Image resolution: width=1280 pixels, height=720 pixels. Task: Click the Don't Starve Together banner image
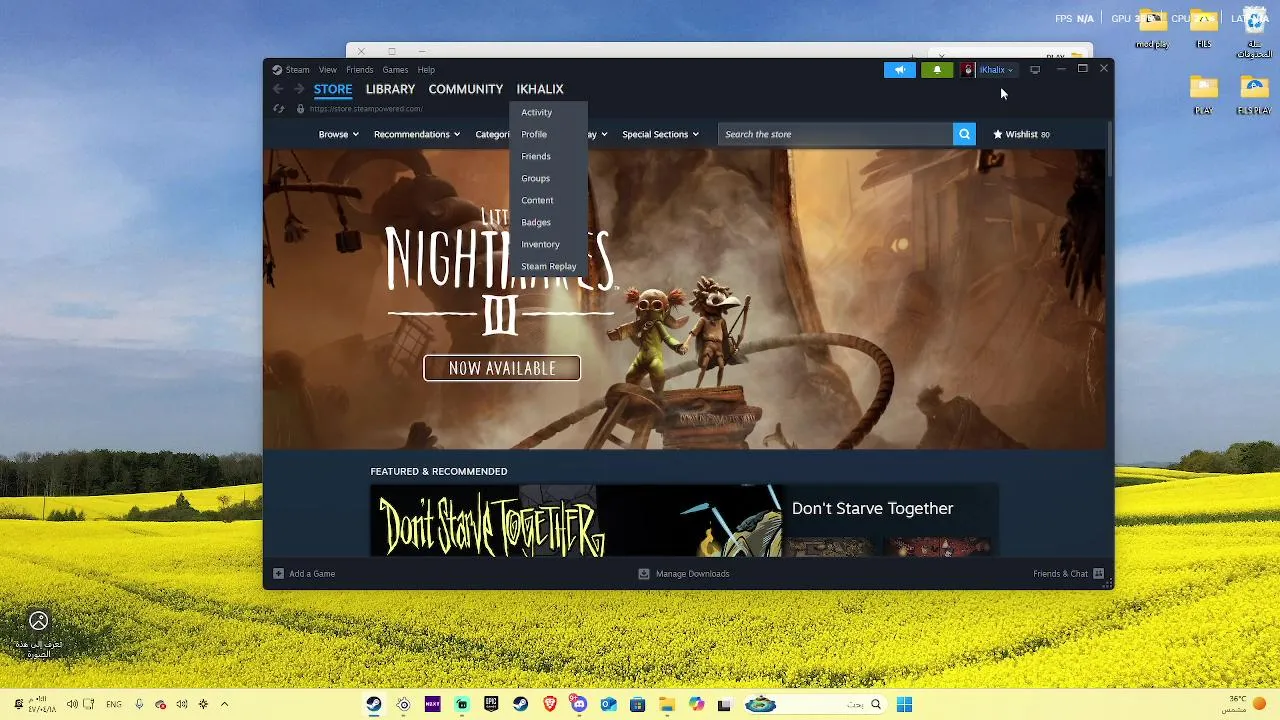coord(575,521)
